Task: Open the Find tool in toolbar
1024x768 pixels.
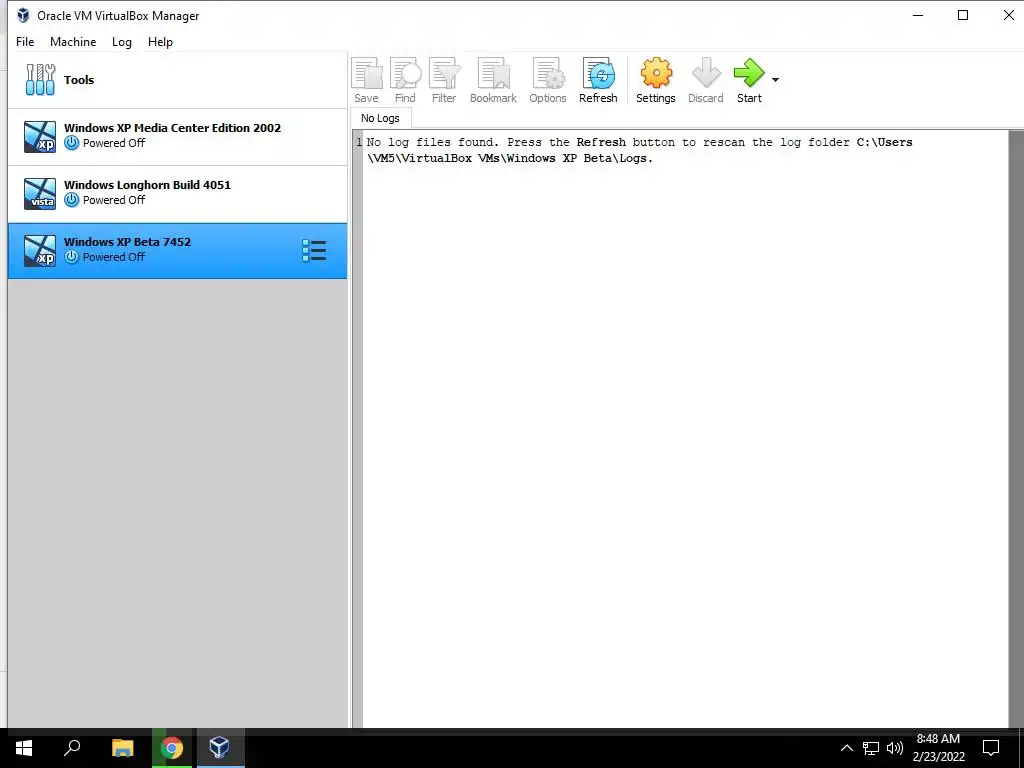Action: click(405, 80)
